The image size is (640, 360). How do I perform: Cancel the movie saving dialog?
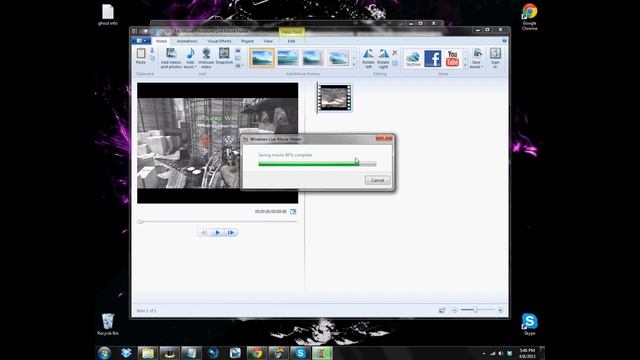pos(377,180)
